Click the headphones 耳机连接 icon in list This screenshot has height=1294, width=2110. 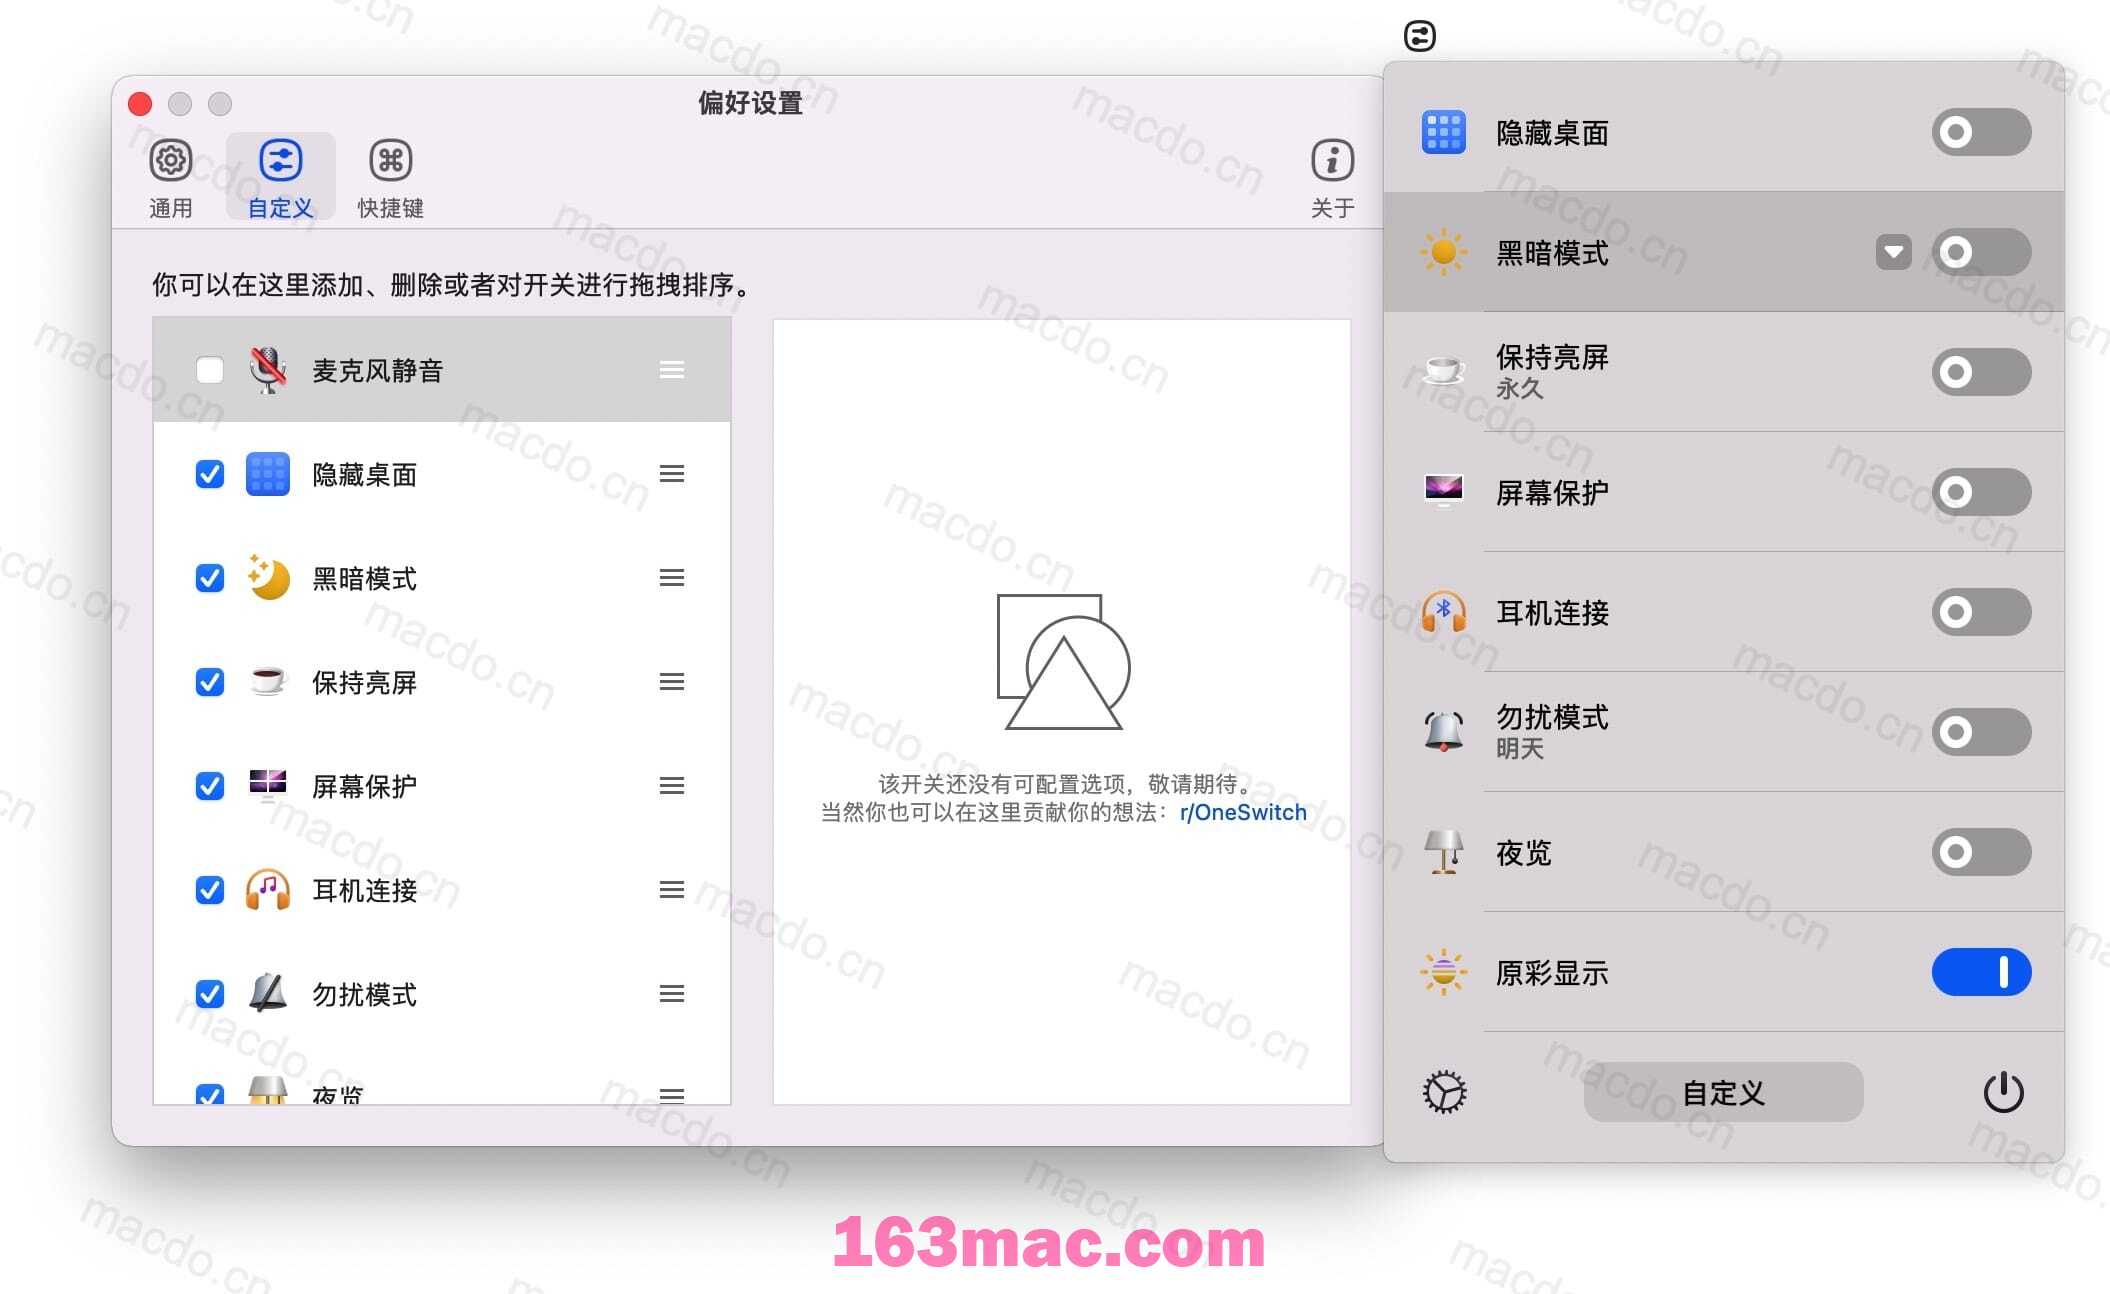tap(268, 889)
